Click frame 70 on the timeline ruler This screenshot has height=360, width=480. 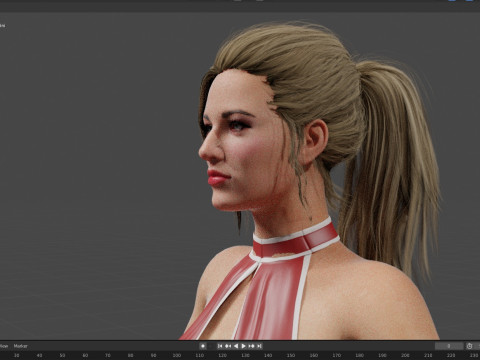coord(108,356)
